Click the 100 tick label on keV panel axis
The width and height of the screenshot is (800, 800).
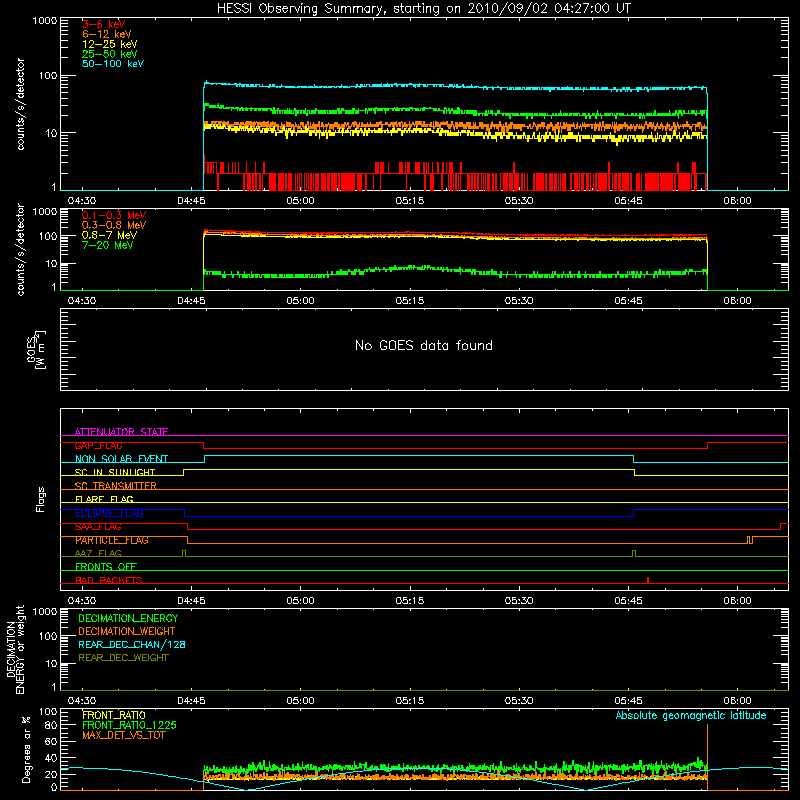pos(47,76)
